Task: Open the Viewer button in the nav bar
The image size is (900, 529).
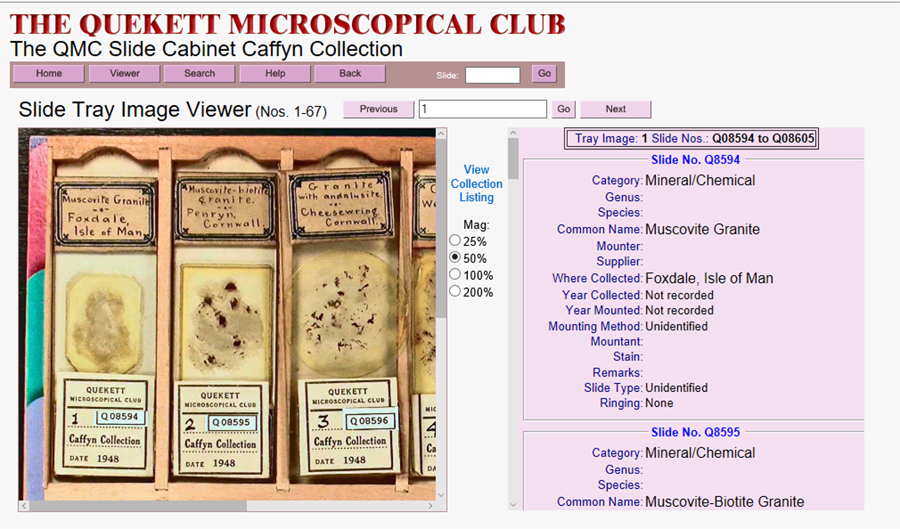Action: (125, 73)
